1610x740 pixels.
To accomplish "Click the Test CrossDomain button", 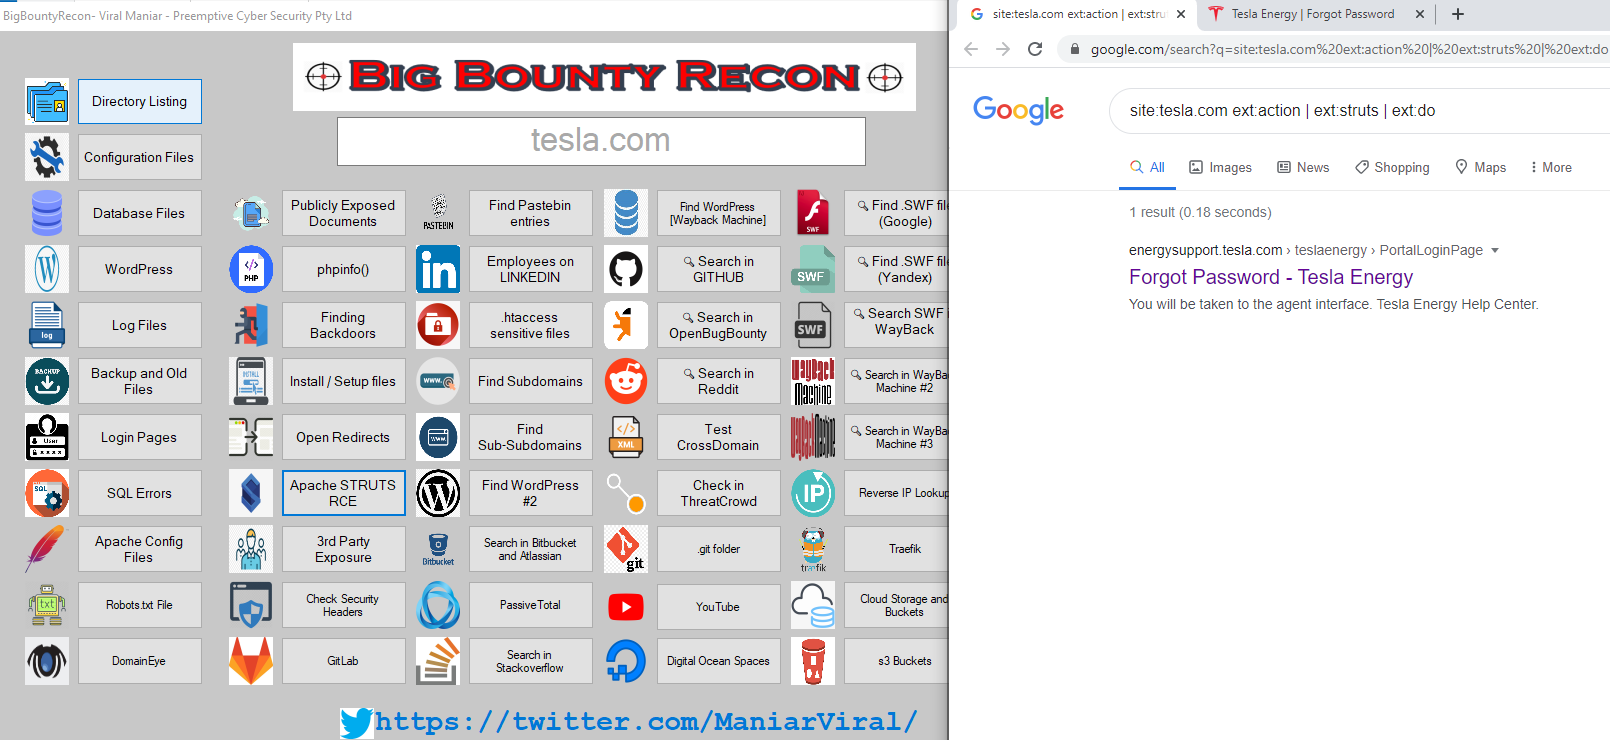I will (x=719, y=437).
